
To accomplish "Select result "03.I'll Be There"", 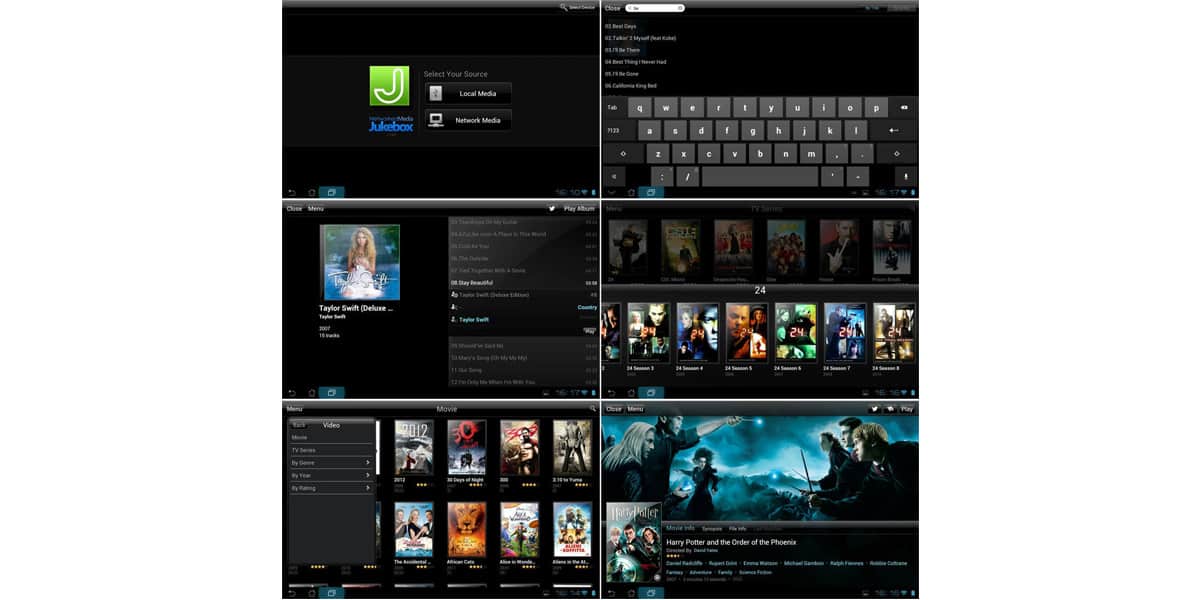I will [622, 50].
